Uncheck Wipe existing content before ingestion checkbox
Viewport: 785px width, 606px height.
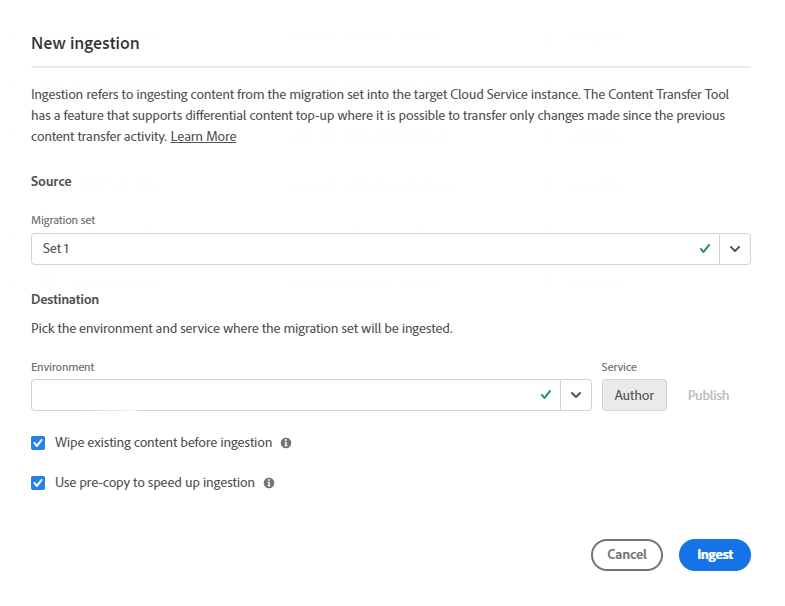tap(39, 443)
